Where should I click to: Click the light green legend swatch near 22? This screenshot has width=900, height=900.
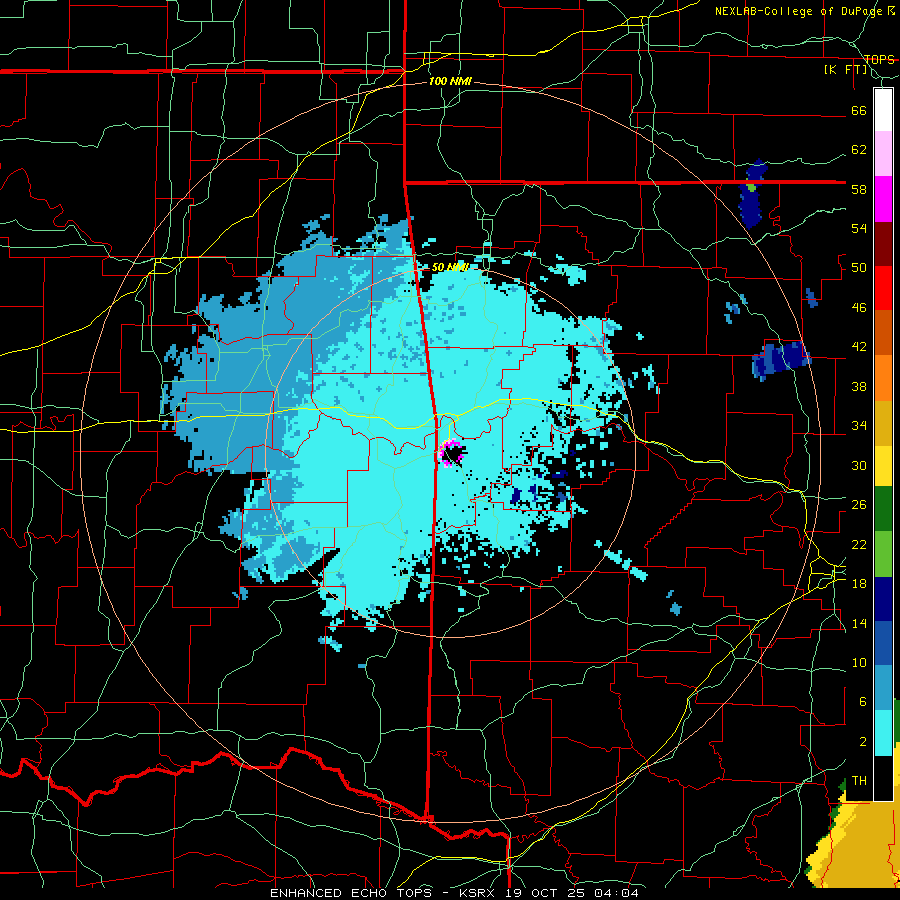(x=883, y=554)
